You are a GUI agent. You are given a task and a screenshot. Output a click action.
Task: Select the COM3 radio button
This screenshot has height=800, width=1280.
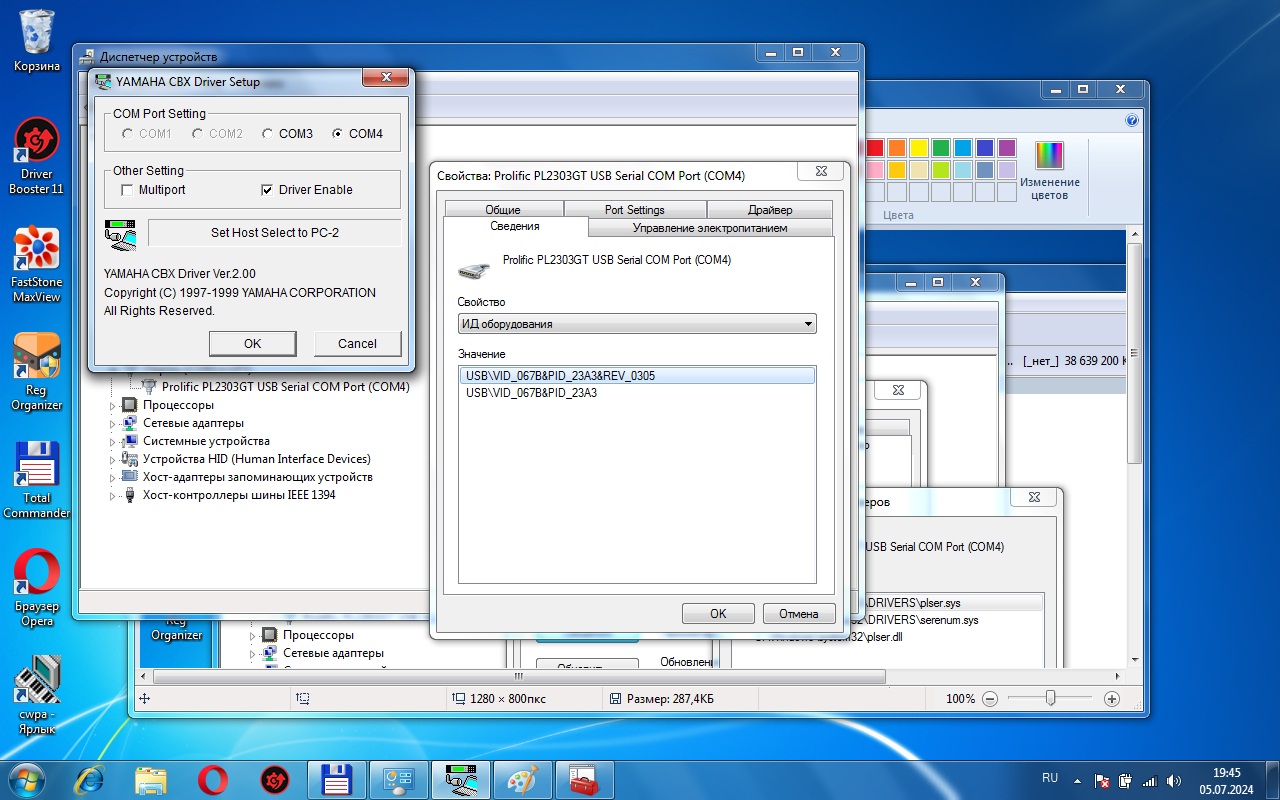268,134
